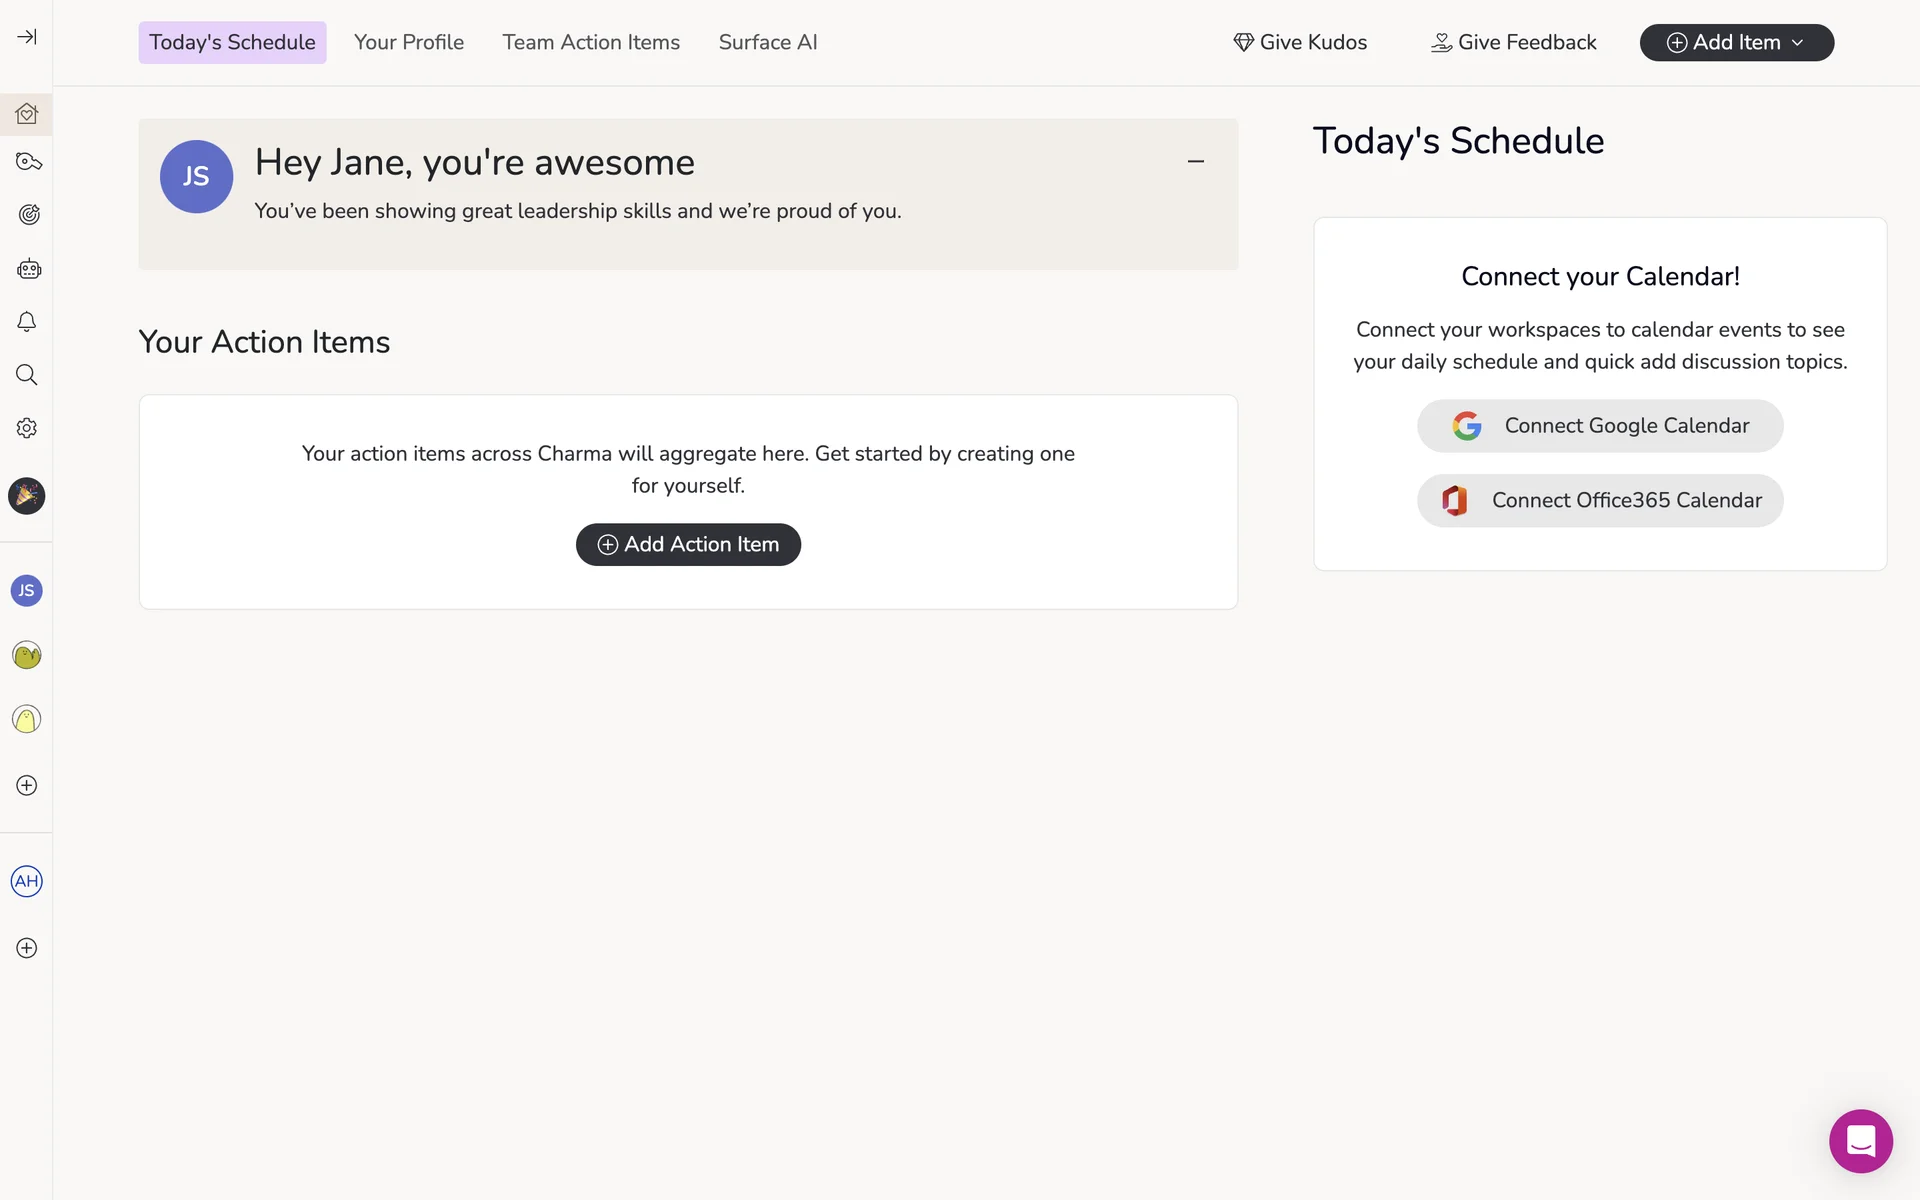The height and width of the screenshot is (1200, 1920).
Task: Click Give Kudos
Action: pyautogui.click(x=1300, y=42)
